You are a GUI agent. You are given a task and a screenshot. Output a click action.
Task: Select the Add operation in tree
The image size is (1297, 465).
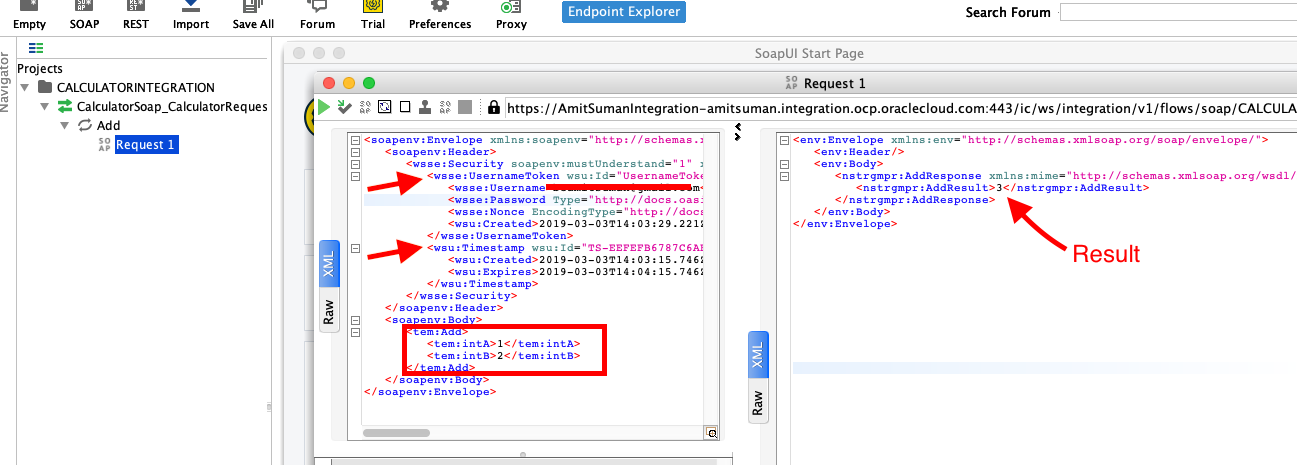point(108,126)
